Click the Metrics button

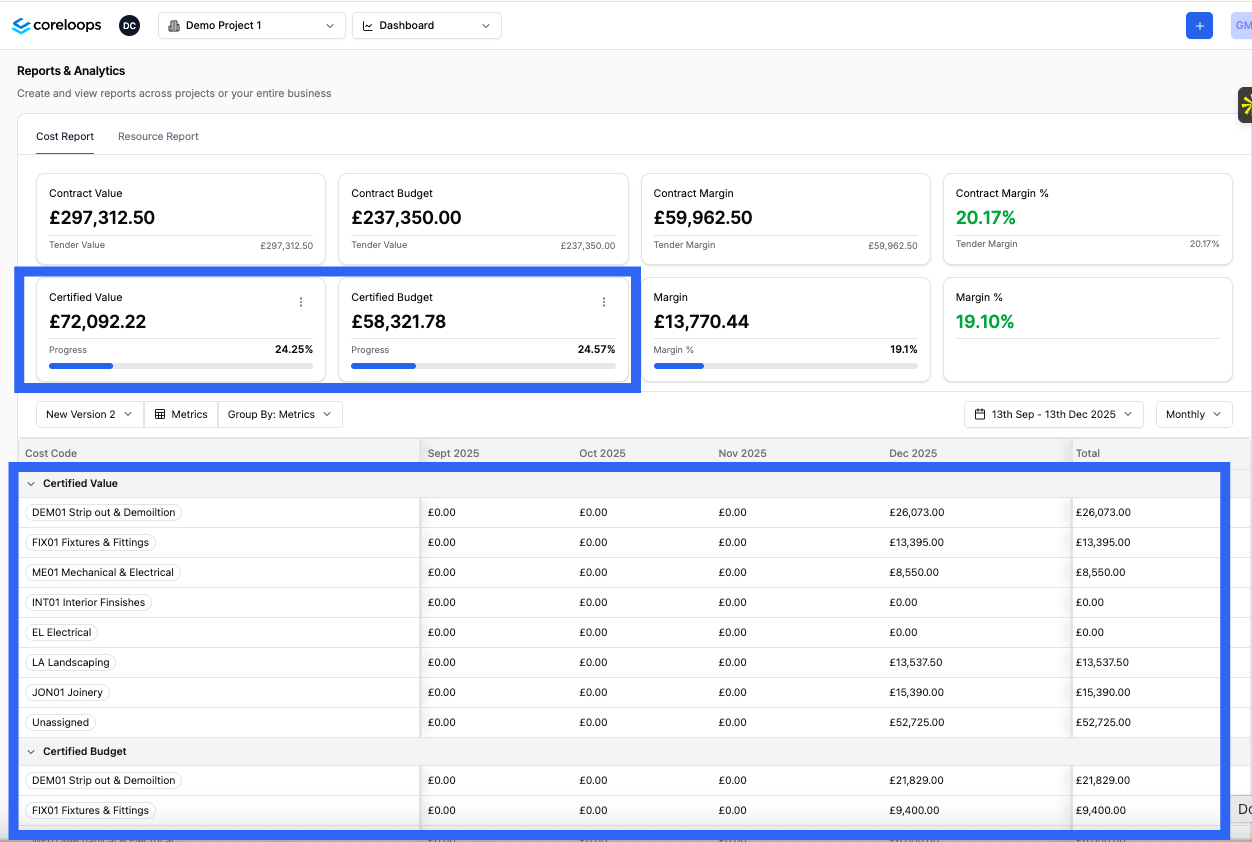(181, 414)
